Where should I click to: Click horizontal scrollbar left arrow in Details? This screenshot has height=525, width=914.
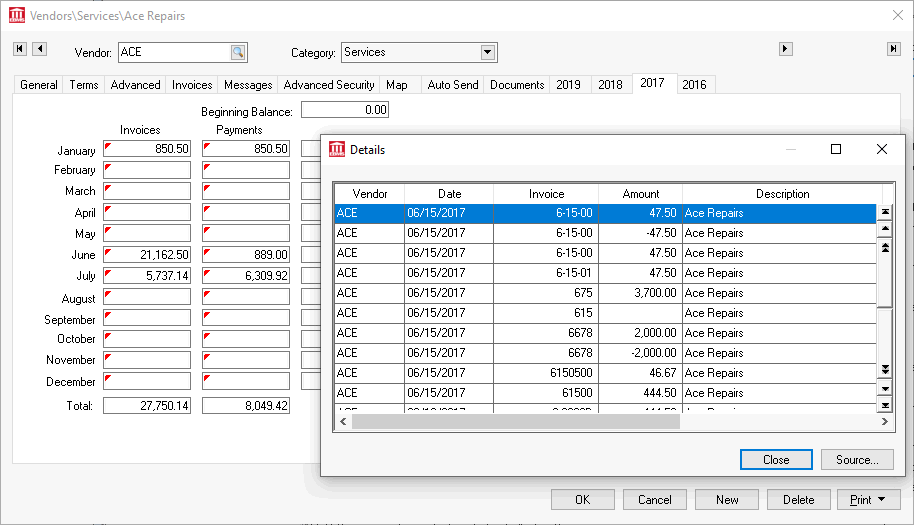[343, 421]
